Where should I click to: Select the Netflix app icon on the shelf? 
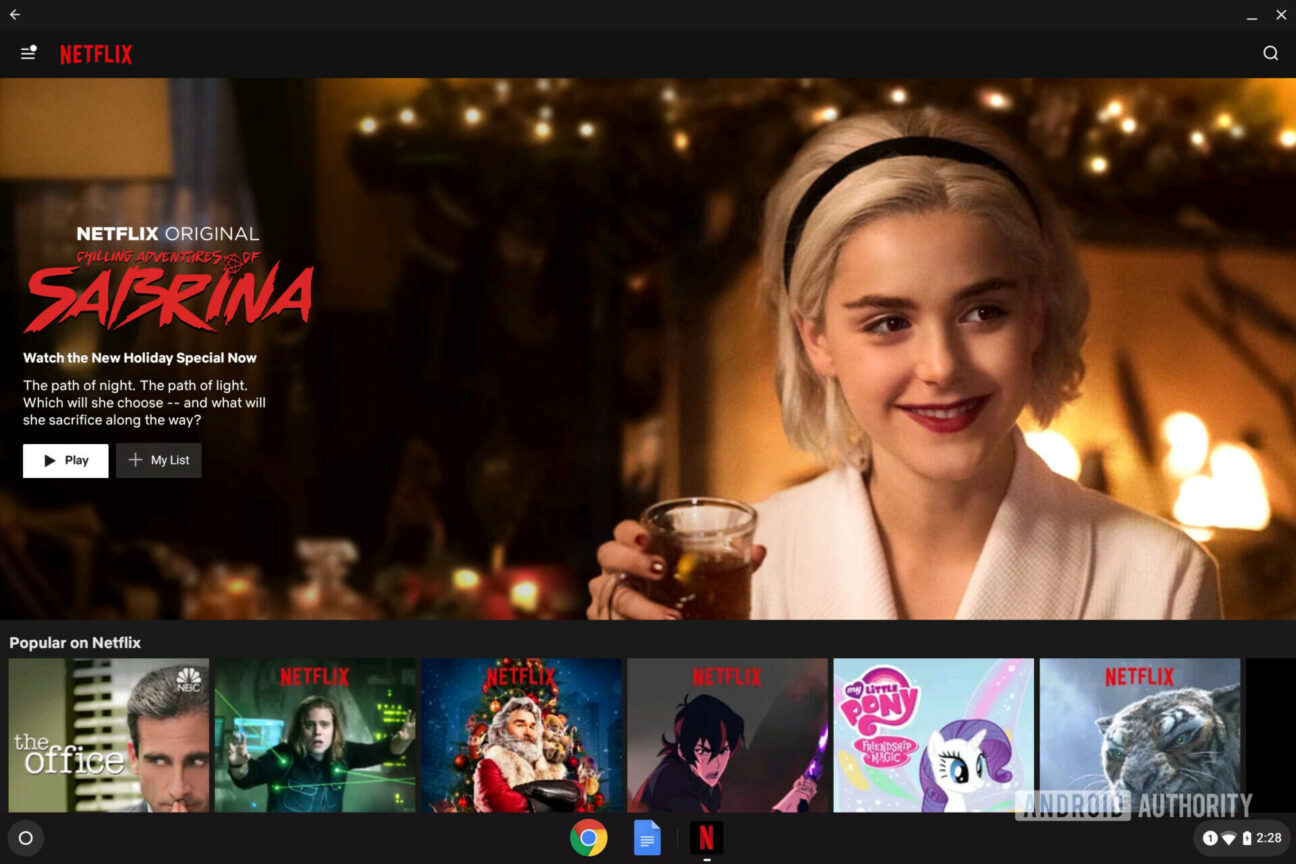coord(706,838)
